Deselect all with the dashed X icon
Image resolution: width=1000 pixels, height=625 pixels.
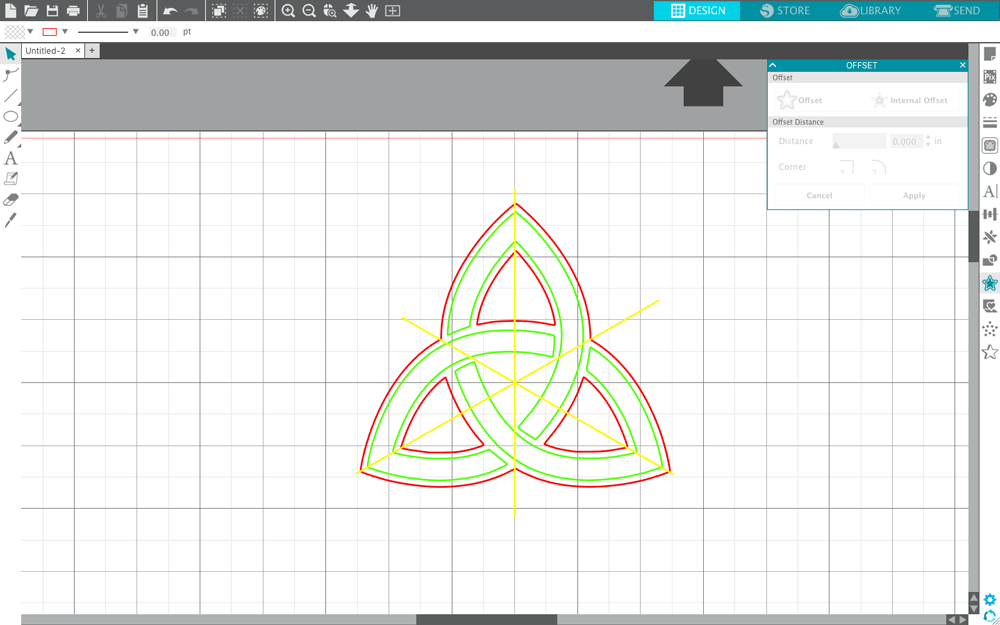tap(239, 10)
